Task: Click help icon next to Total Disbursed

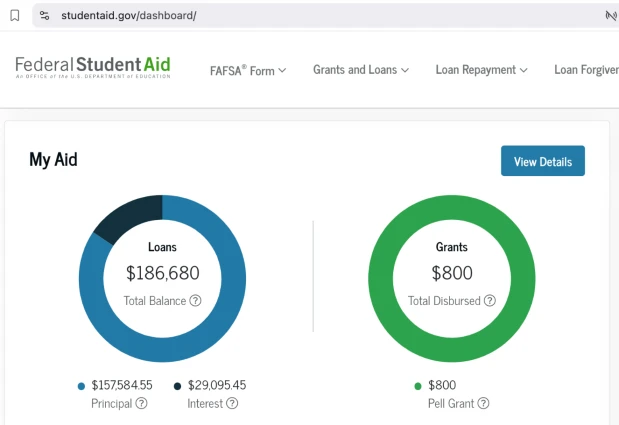Action: click(489, 300)
